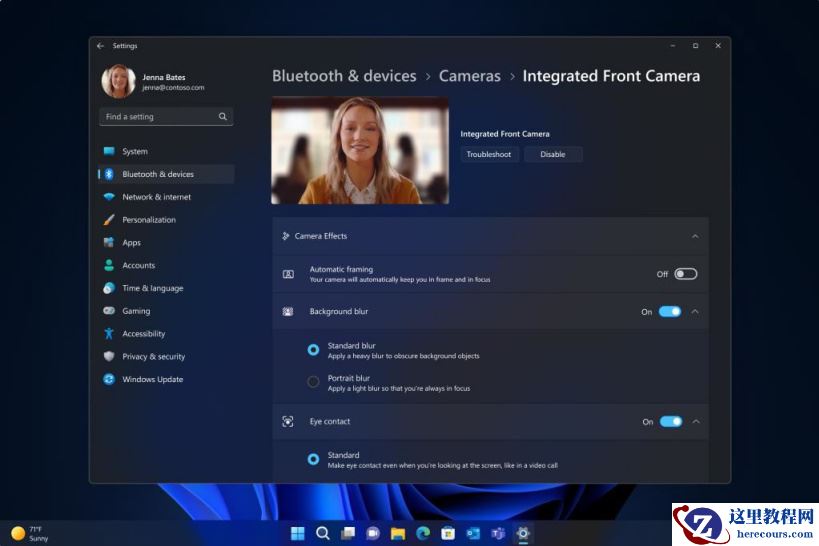Disable the Eye contact toggle
819x546 pixels.
[x=670, y=422]
